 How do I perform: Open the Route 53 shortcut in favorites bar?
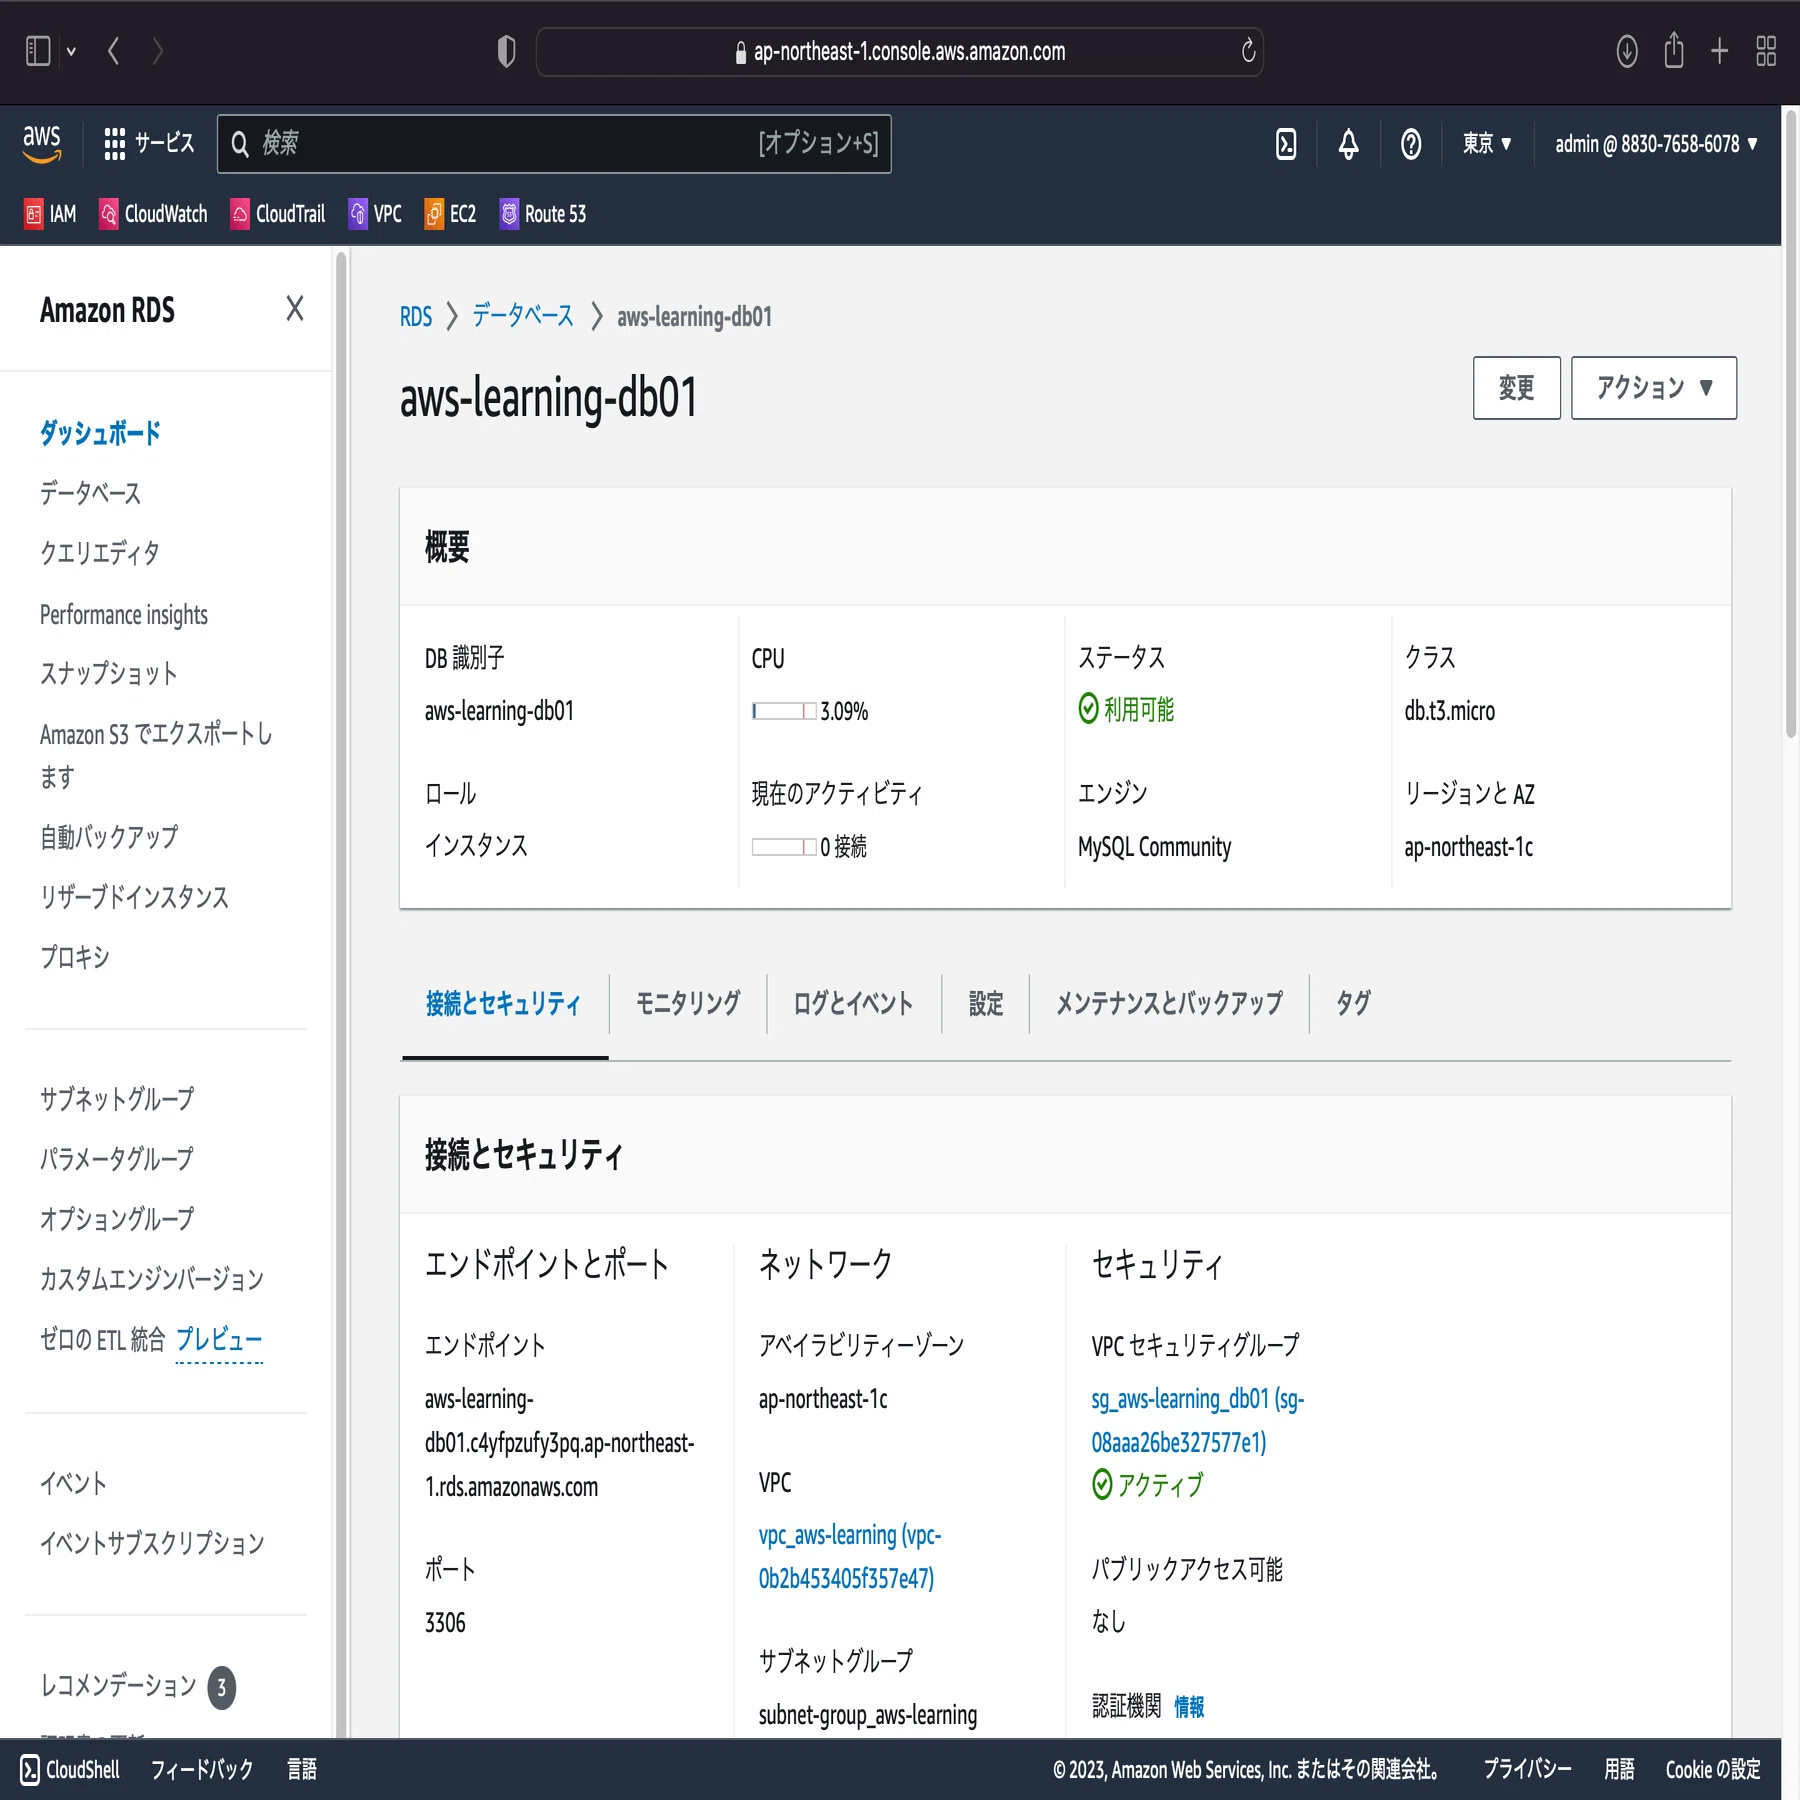point(543,214)
